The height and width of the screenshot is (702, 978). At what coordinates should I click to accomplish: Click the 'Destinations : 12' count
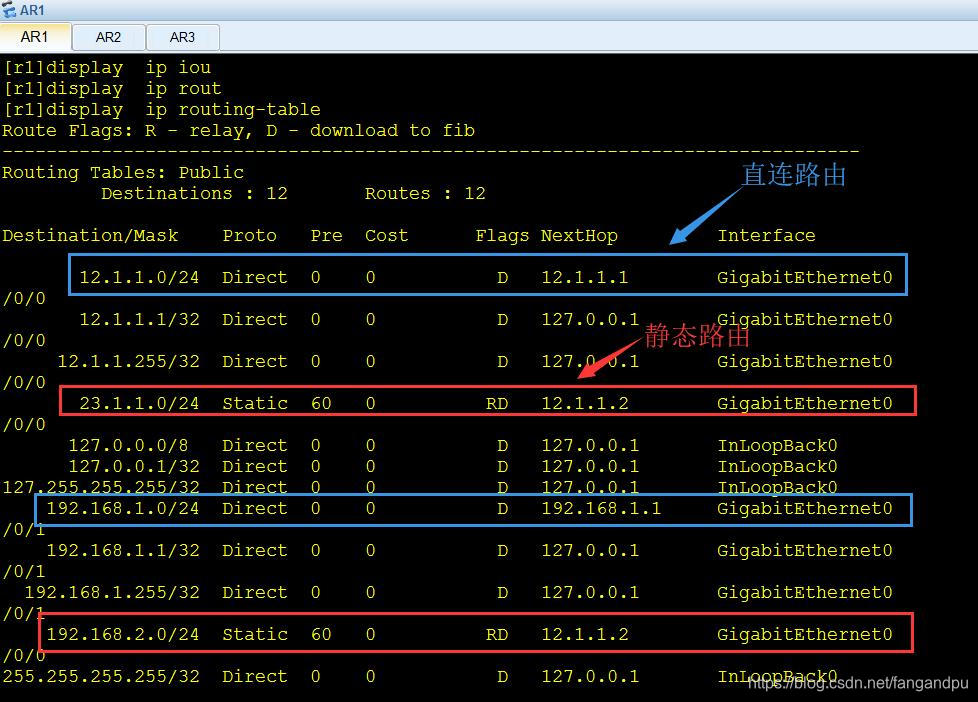(195, 193)
